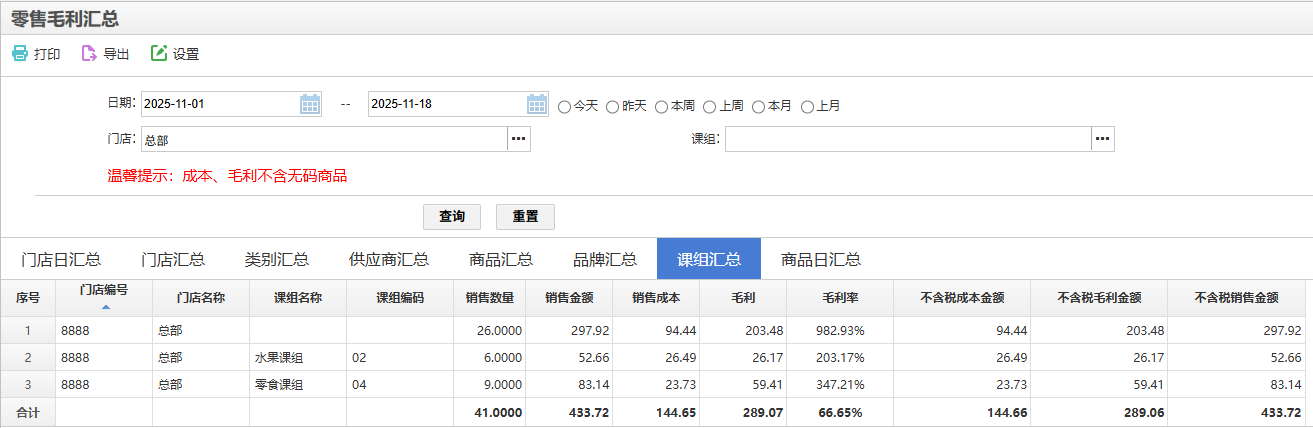Click the print (打印) printer icon
1313x428 pixels.
tap(20, 54)
